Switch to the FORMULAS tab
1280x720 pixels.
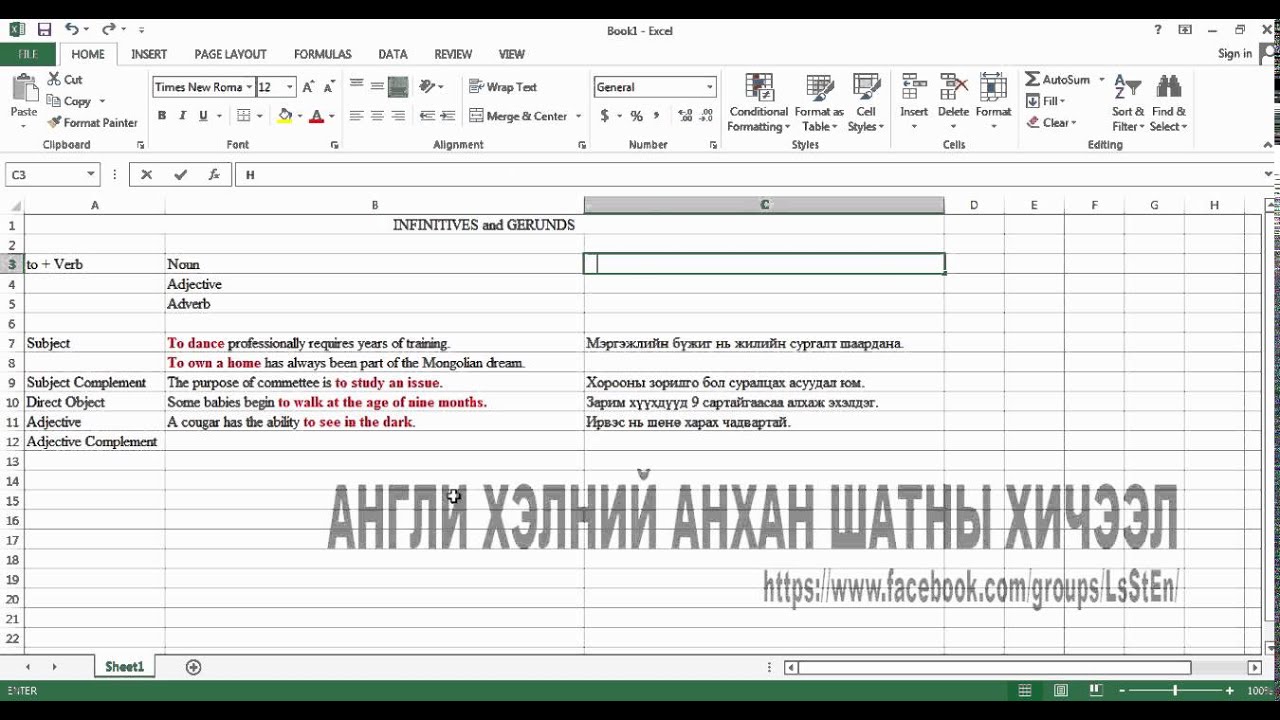(x=322, y=54)
